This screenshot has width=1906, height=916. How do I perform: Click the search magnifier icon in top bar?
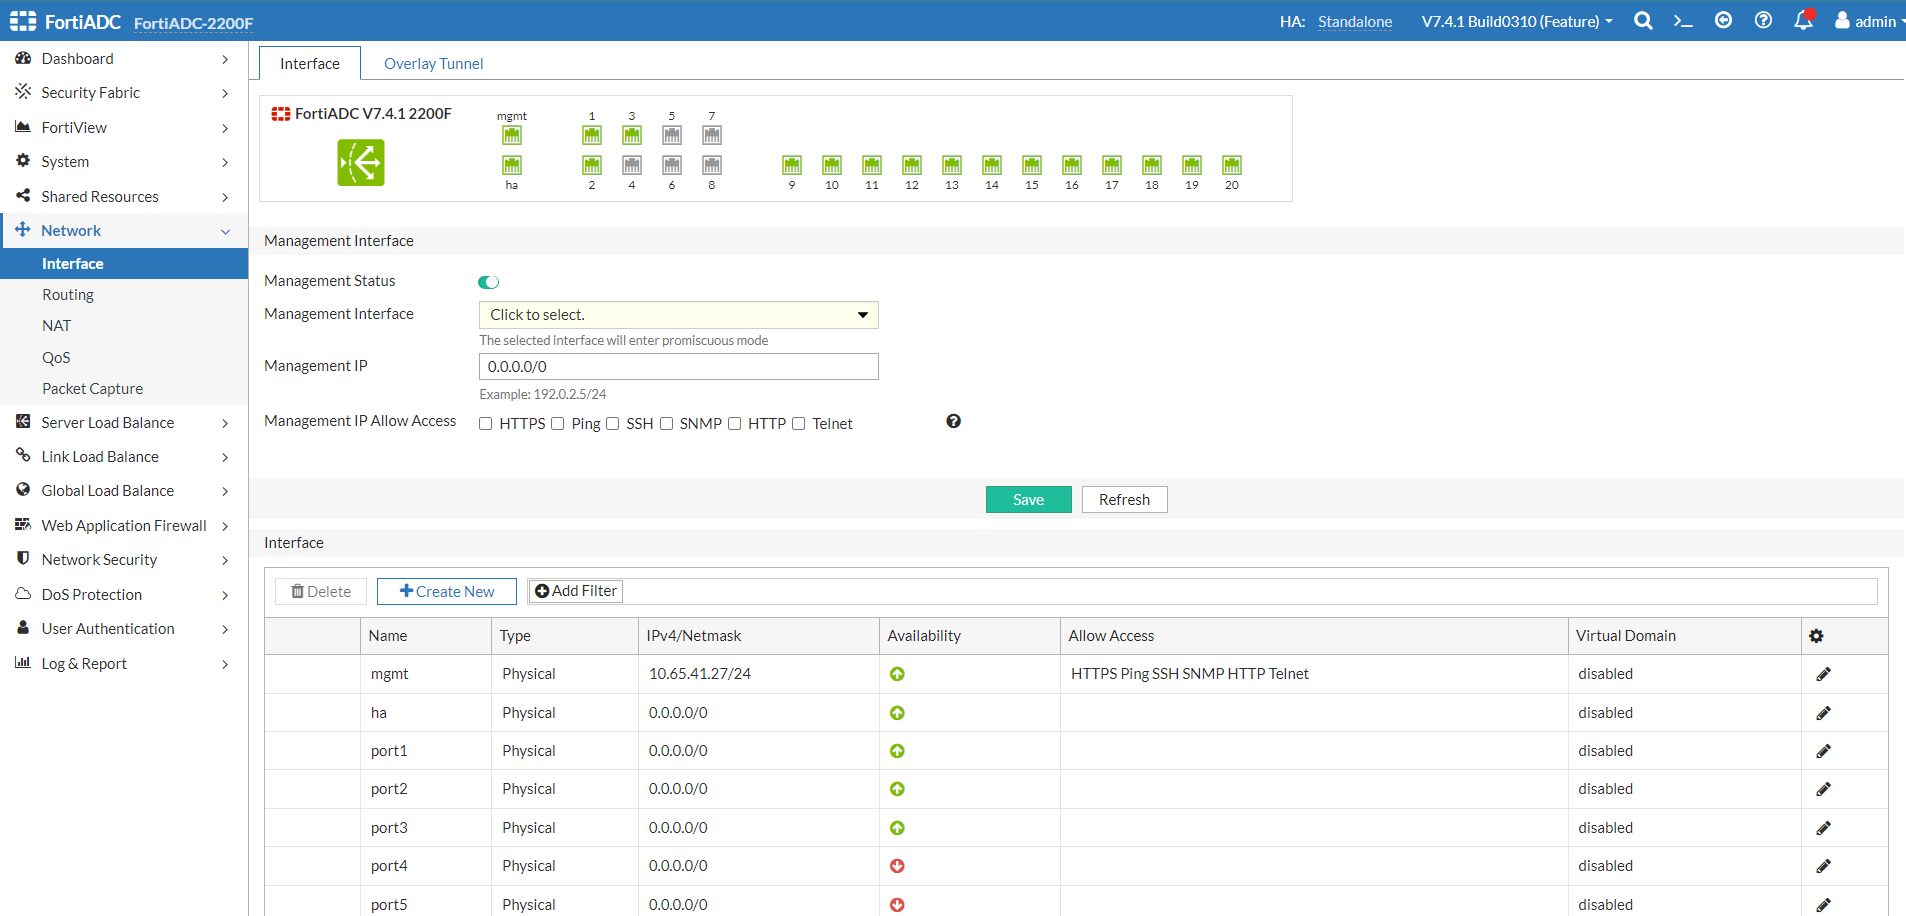(x=1643, y=20)
